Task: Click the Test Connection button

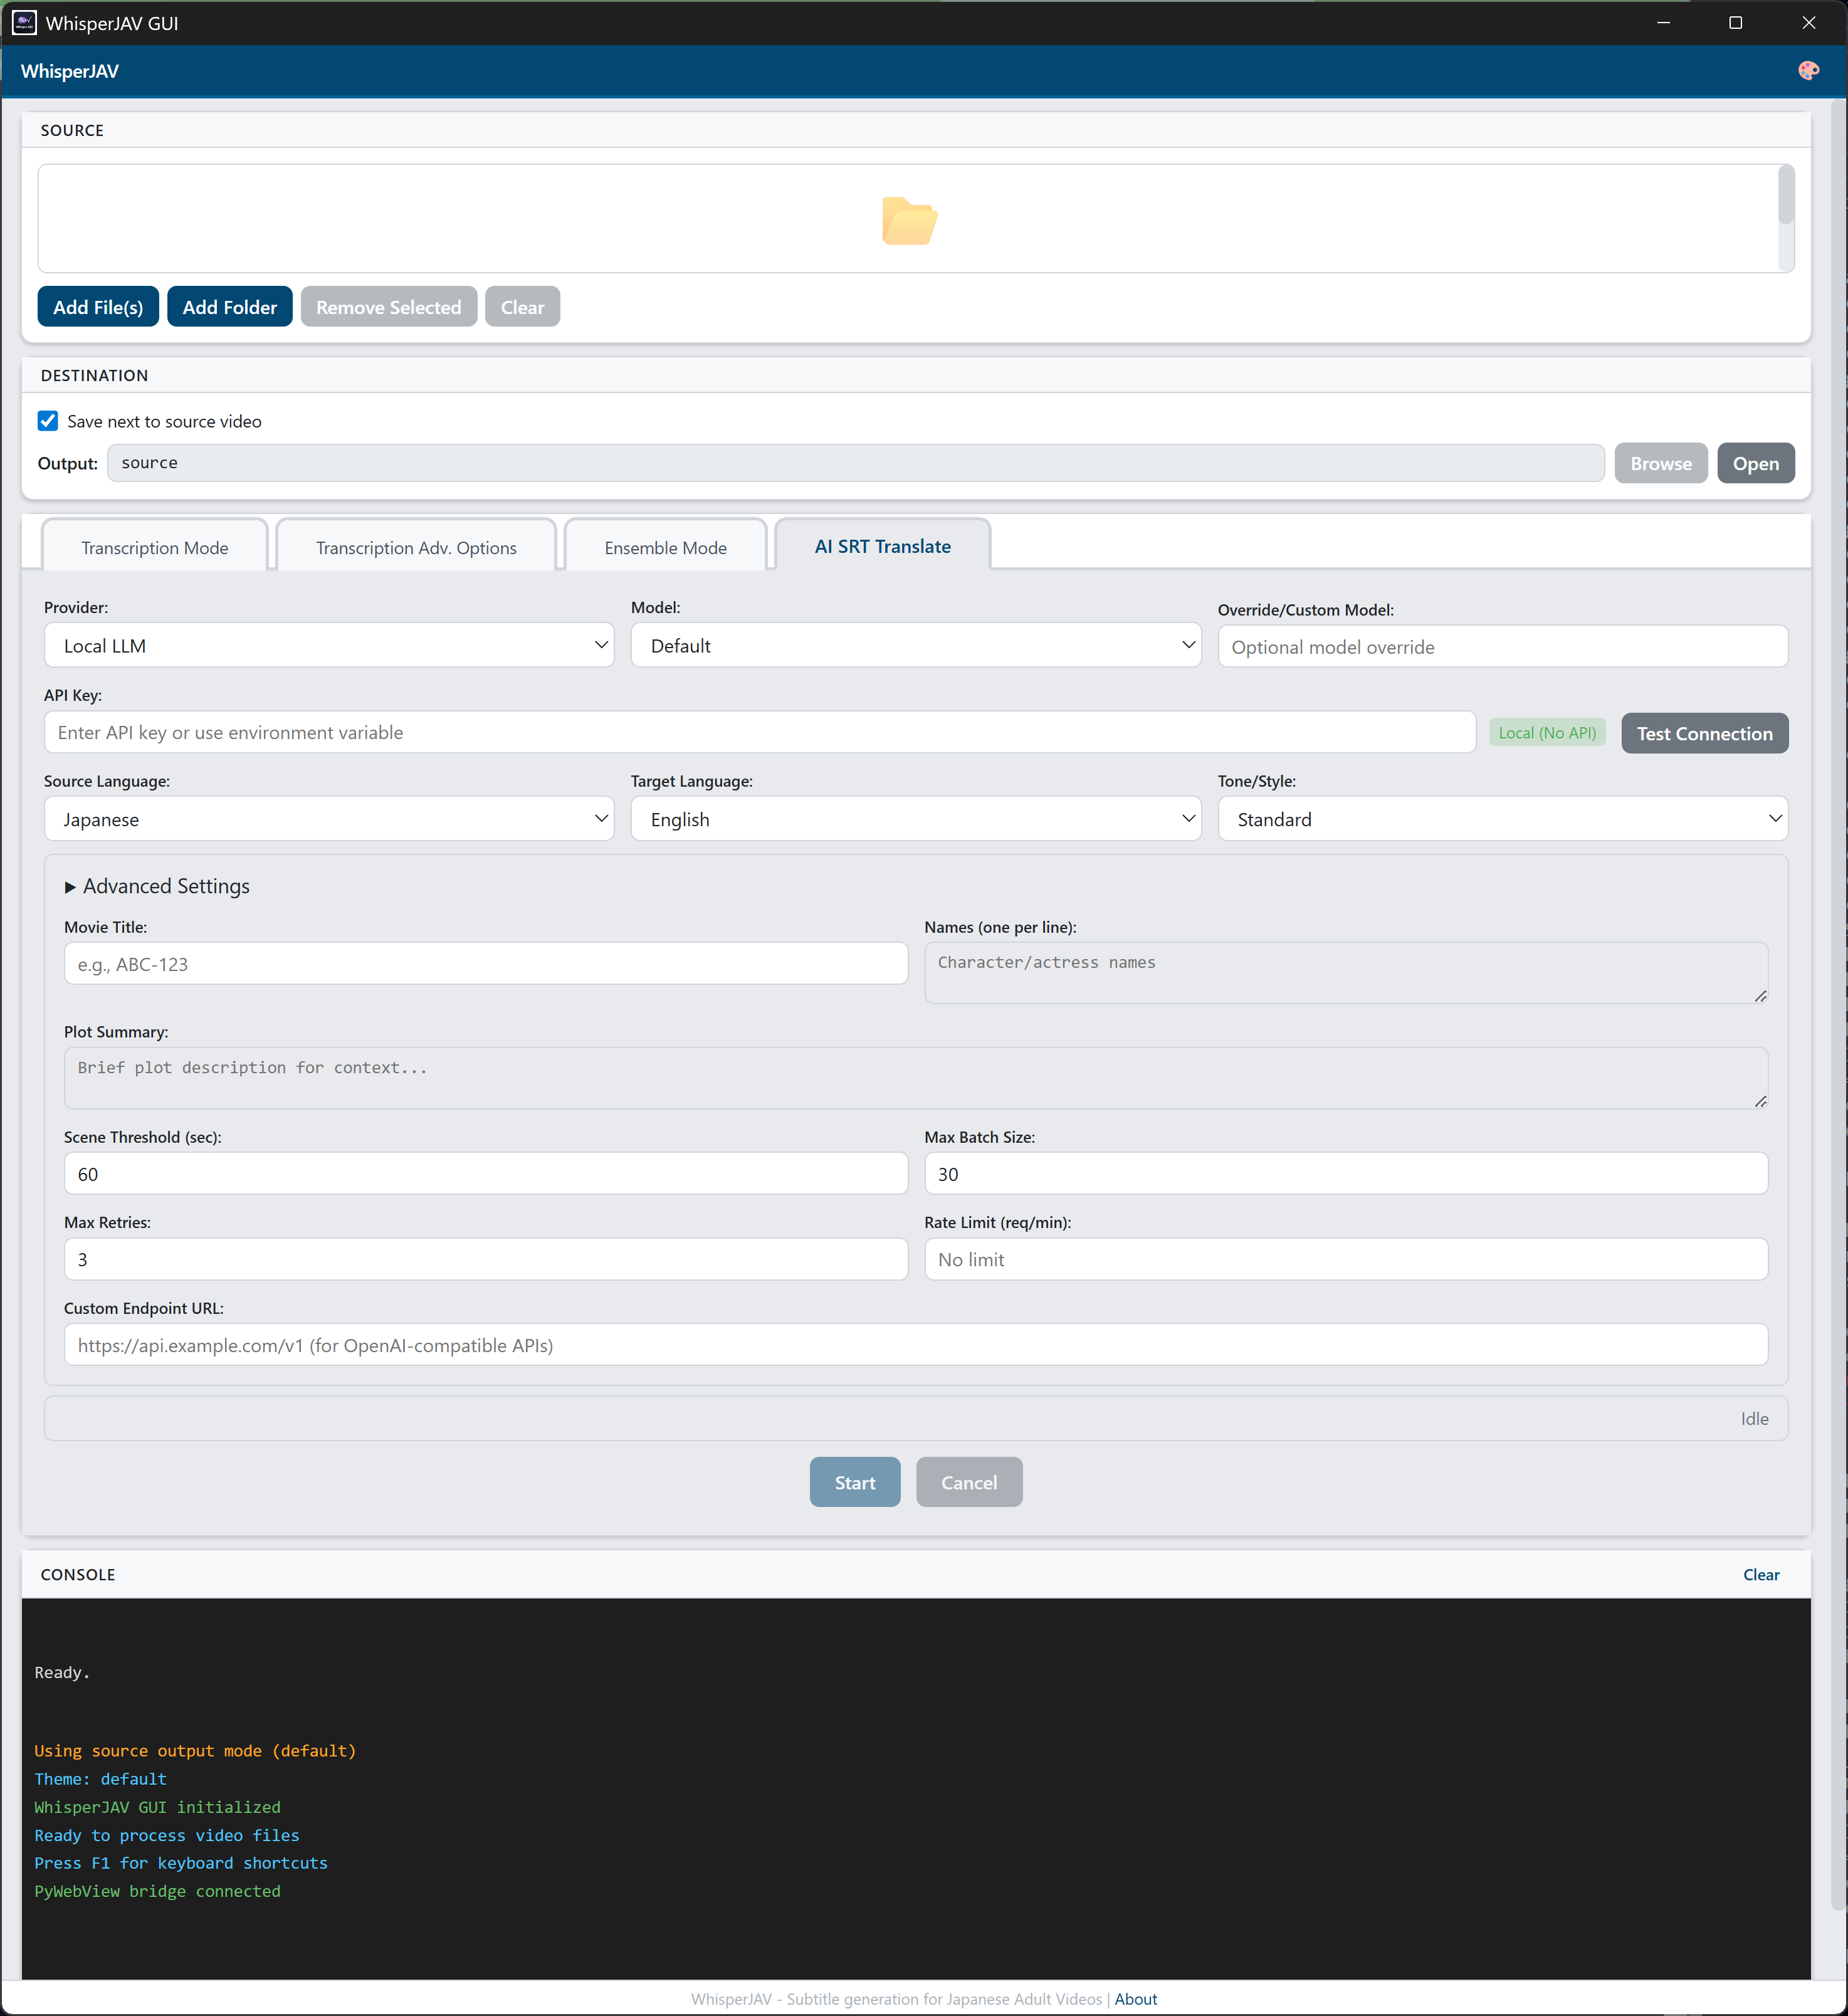Action: [1704, 733]
